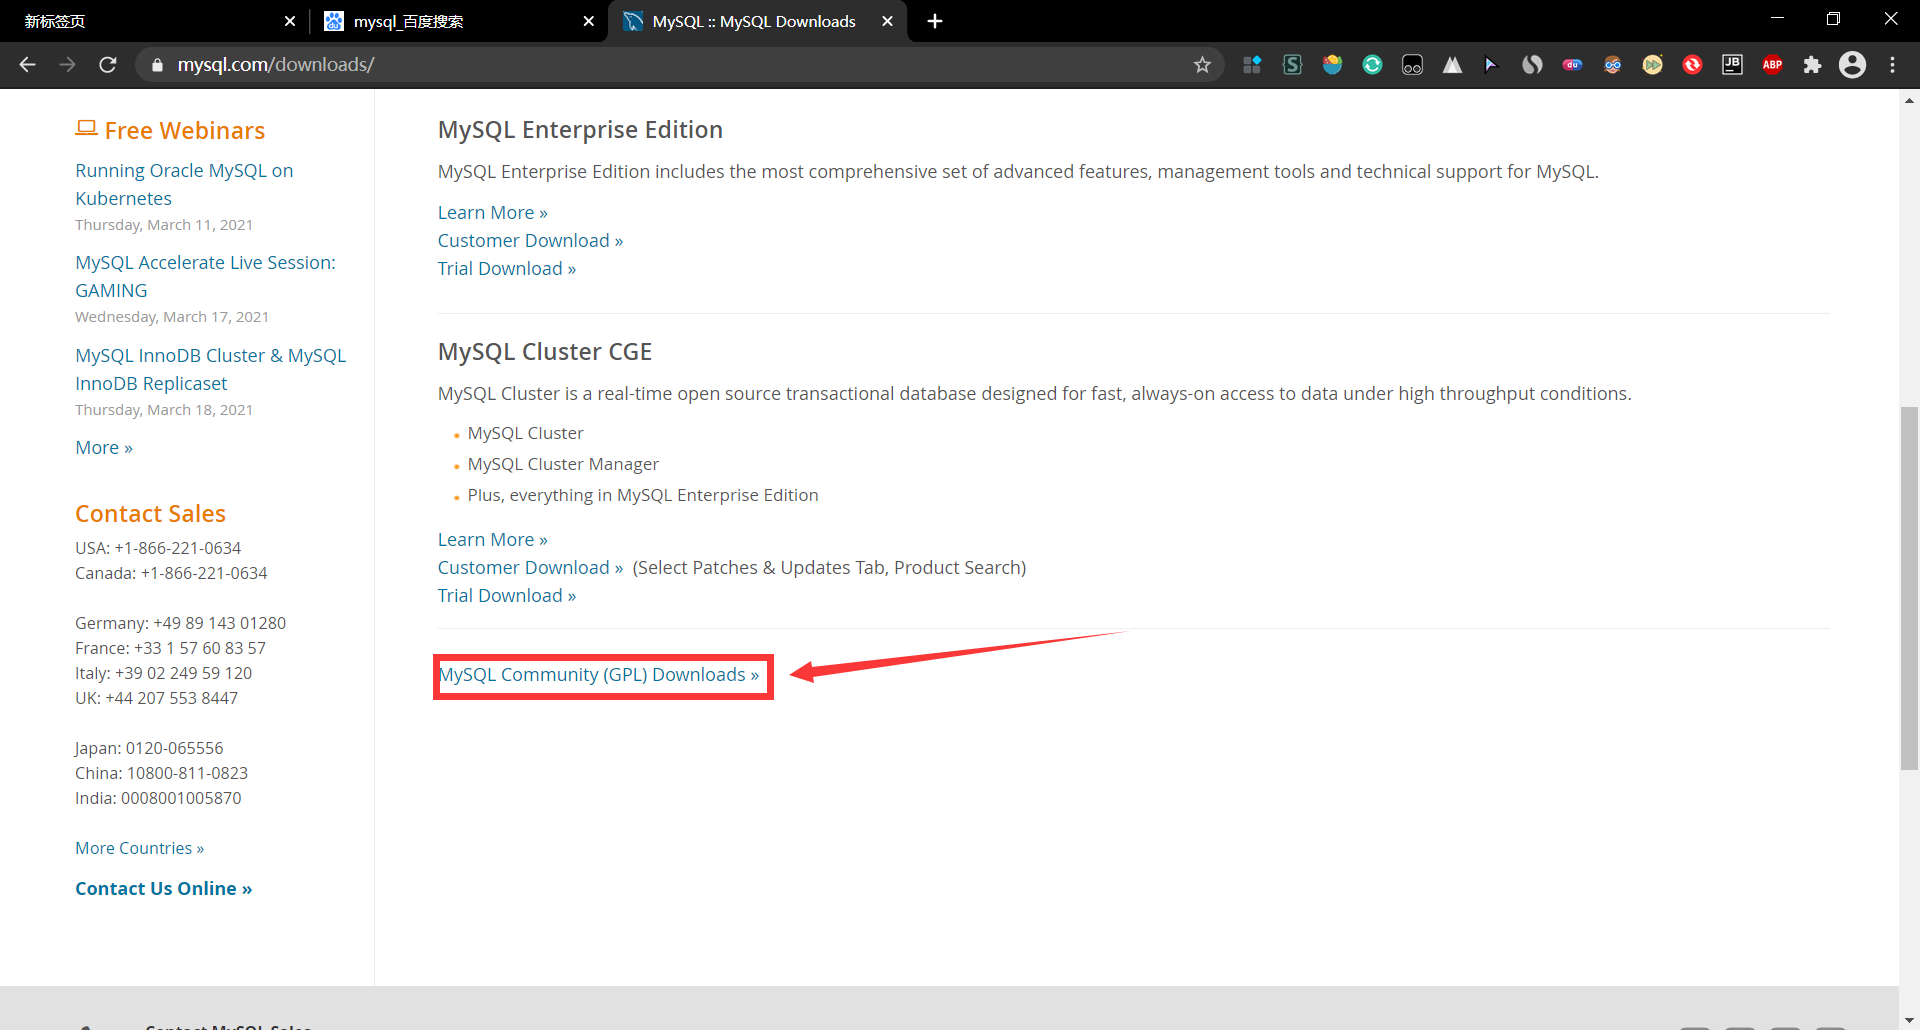The width and height of the screenshot is (1920, 1030).
Task: Open the Extensions puzzle piece menu
Action: (1812, 65)
